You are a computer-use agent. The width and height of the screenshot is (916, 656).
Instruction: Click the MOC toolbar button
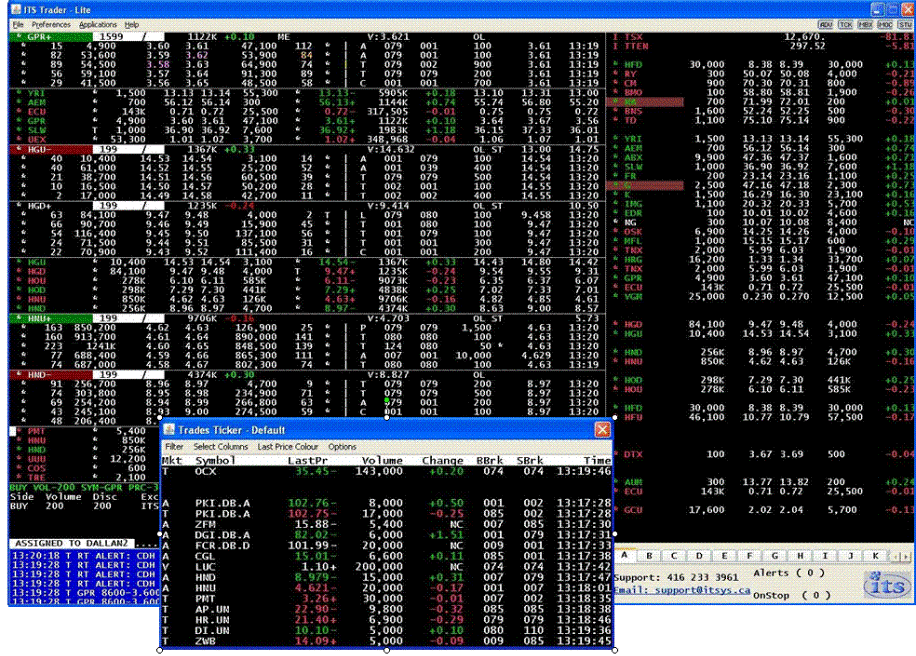tap(885, 25)
